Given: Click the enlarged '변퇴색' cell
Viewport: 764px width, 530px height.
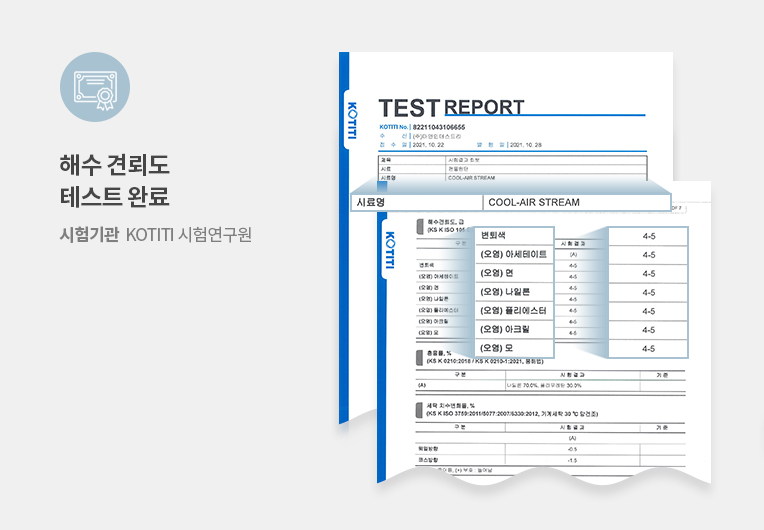Looking at the screenshot, I should [x=515, y=236].
